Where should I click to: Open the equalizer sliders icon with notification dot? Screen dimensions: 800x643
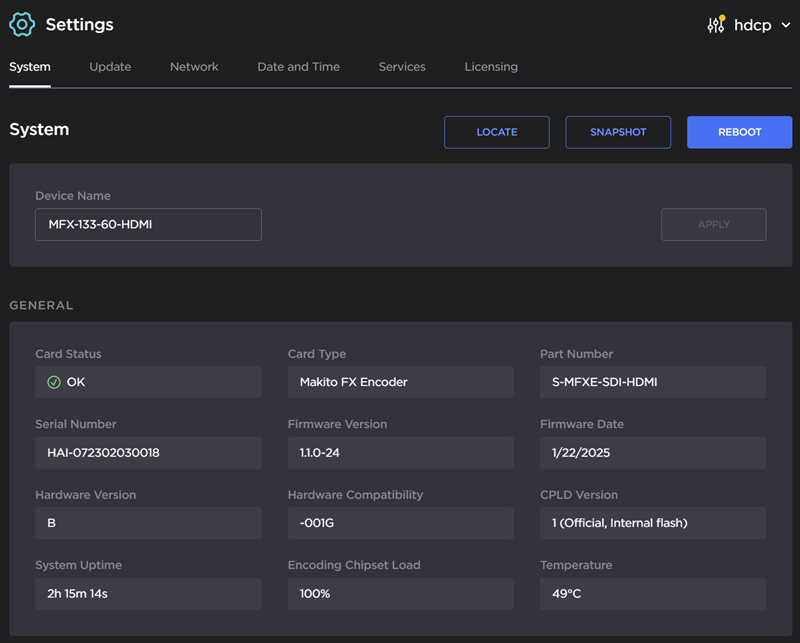pyautogui.click(x=716, y=25)
